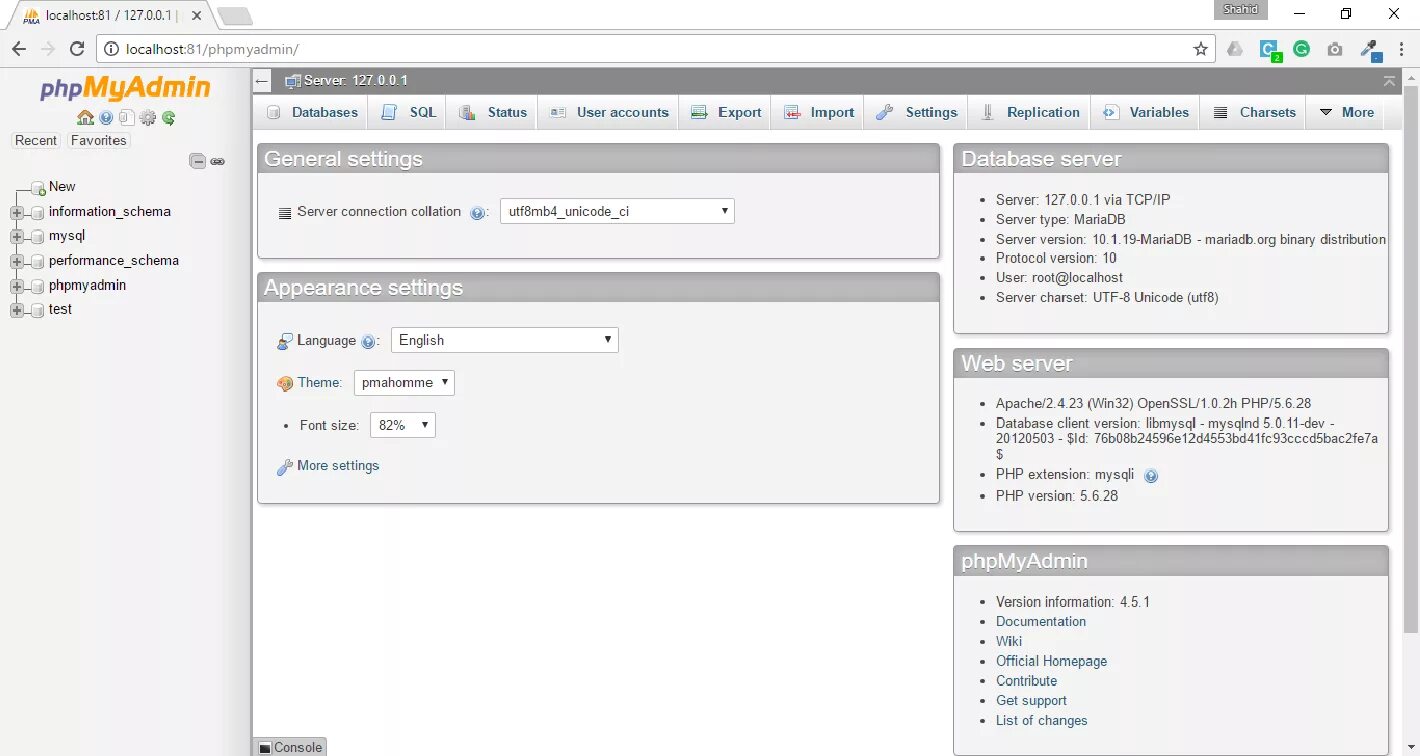Select the Import tab

pos(819,112)
